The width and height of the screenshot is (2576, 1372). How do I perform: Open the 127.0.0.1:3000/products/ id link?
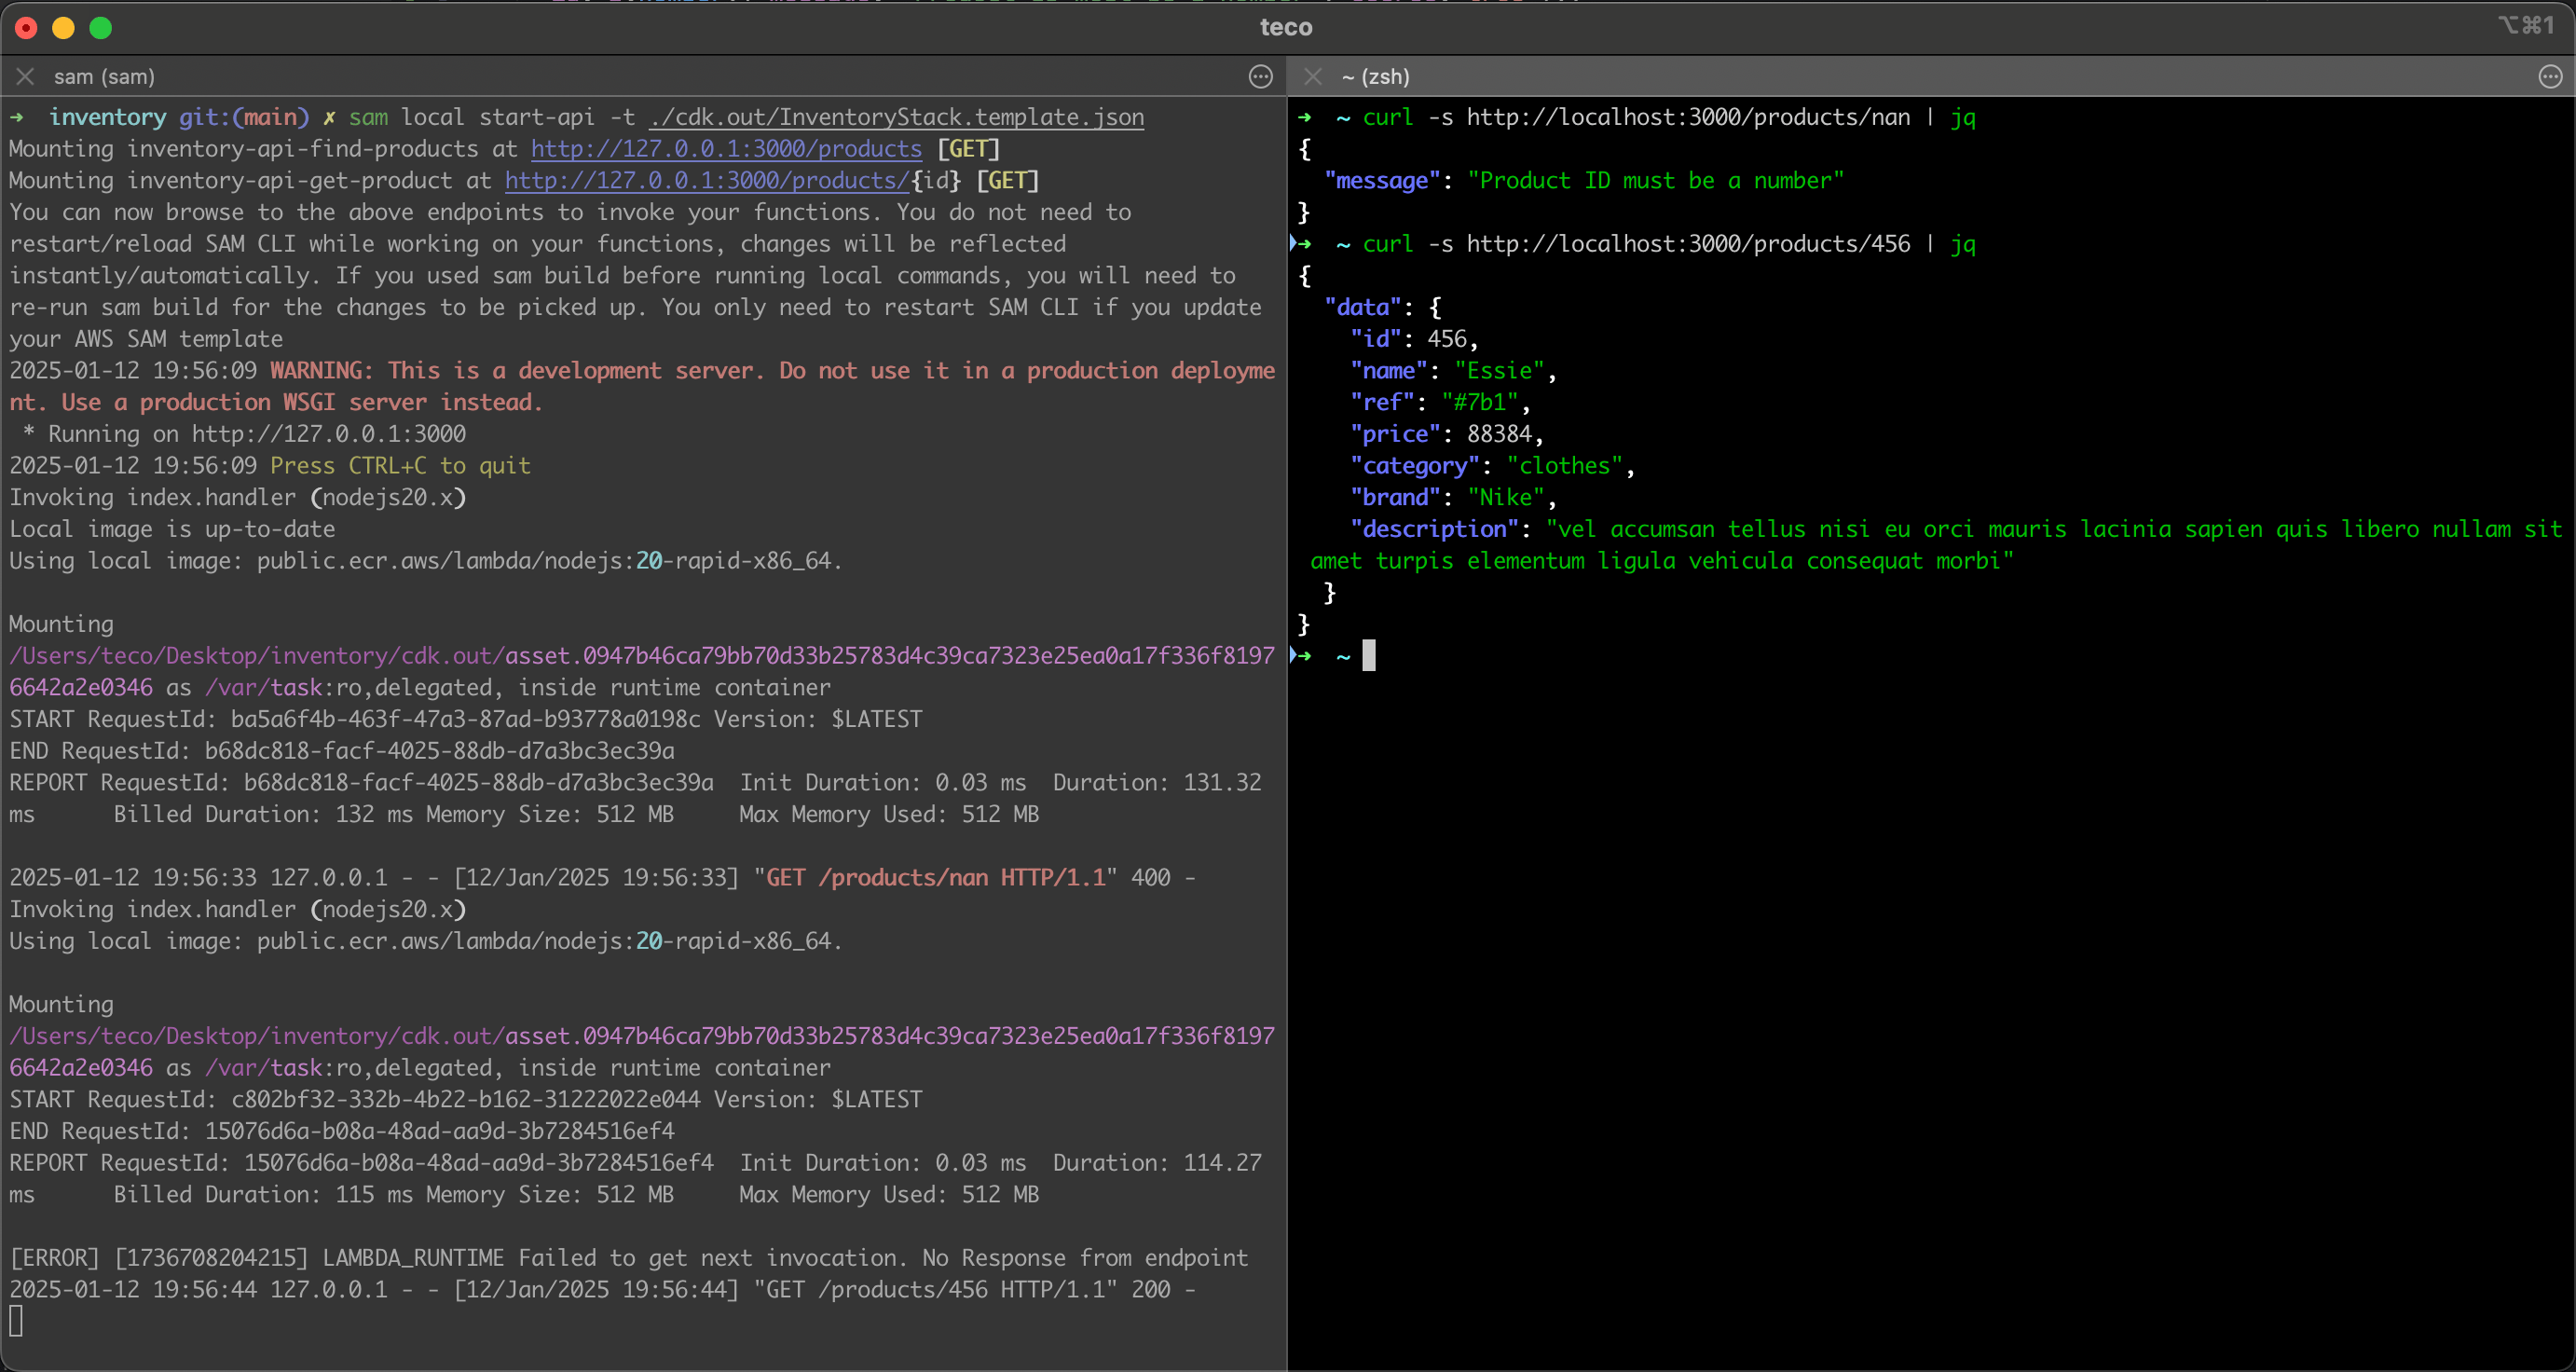coord(706,181)
